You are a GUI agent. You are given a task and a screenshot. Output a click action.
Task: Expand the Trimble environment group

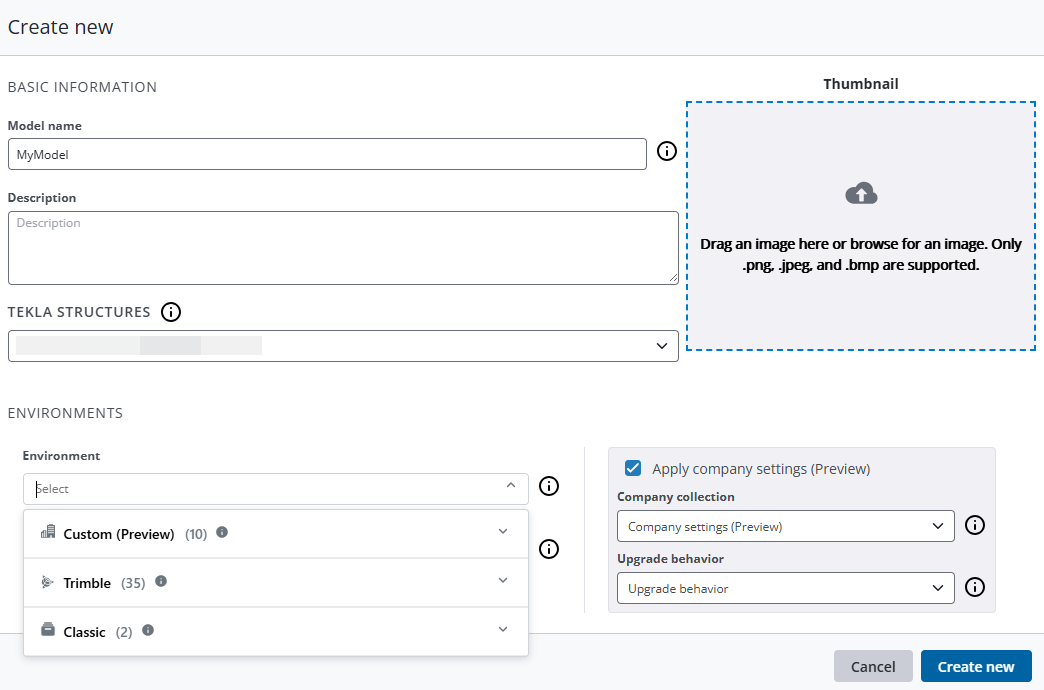(x=502, y=581)
